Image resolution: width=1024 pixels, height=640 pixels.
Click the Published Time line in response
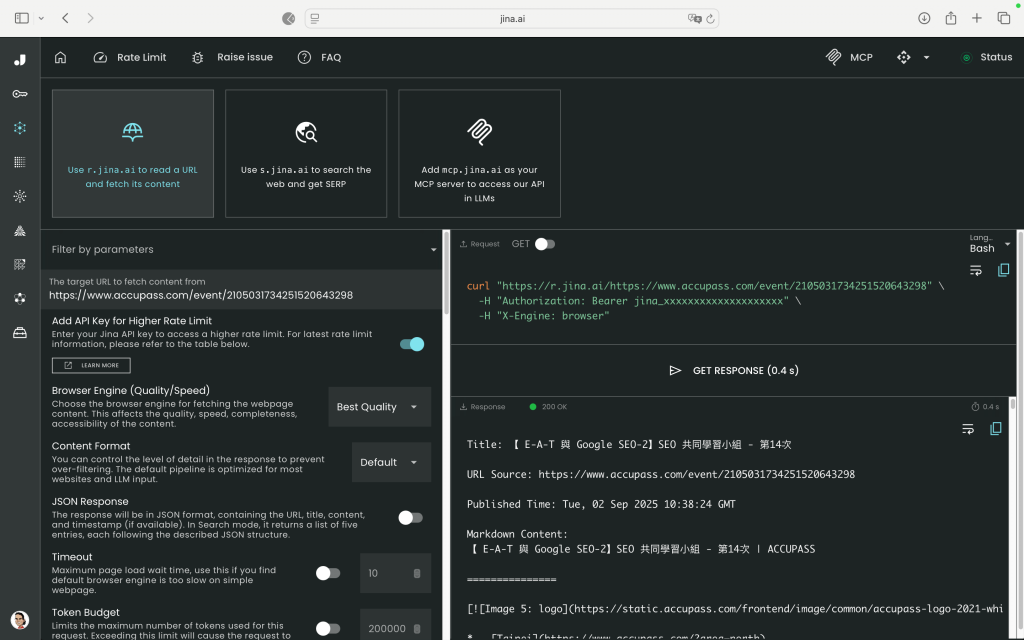601,504
